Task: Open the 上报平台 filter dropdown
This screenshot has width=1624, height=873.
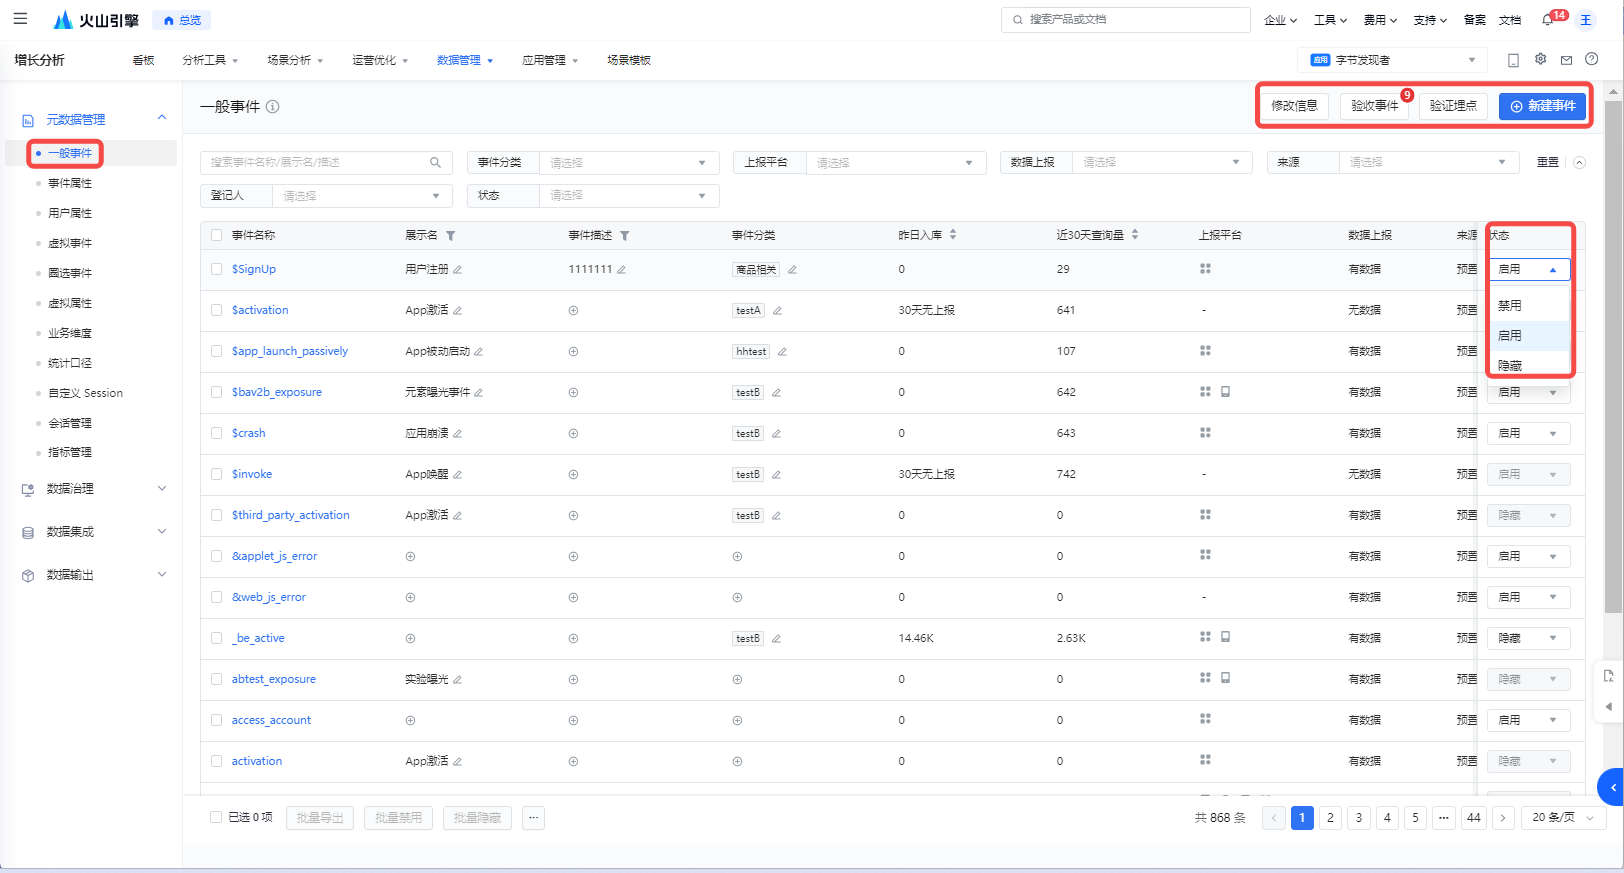Action: [x=896, y=163]
